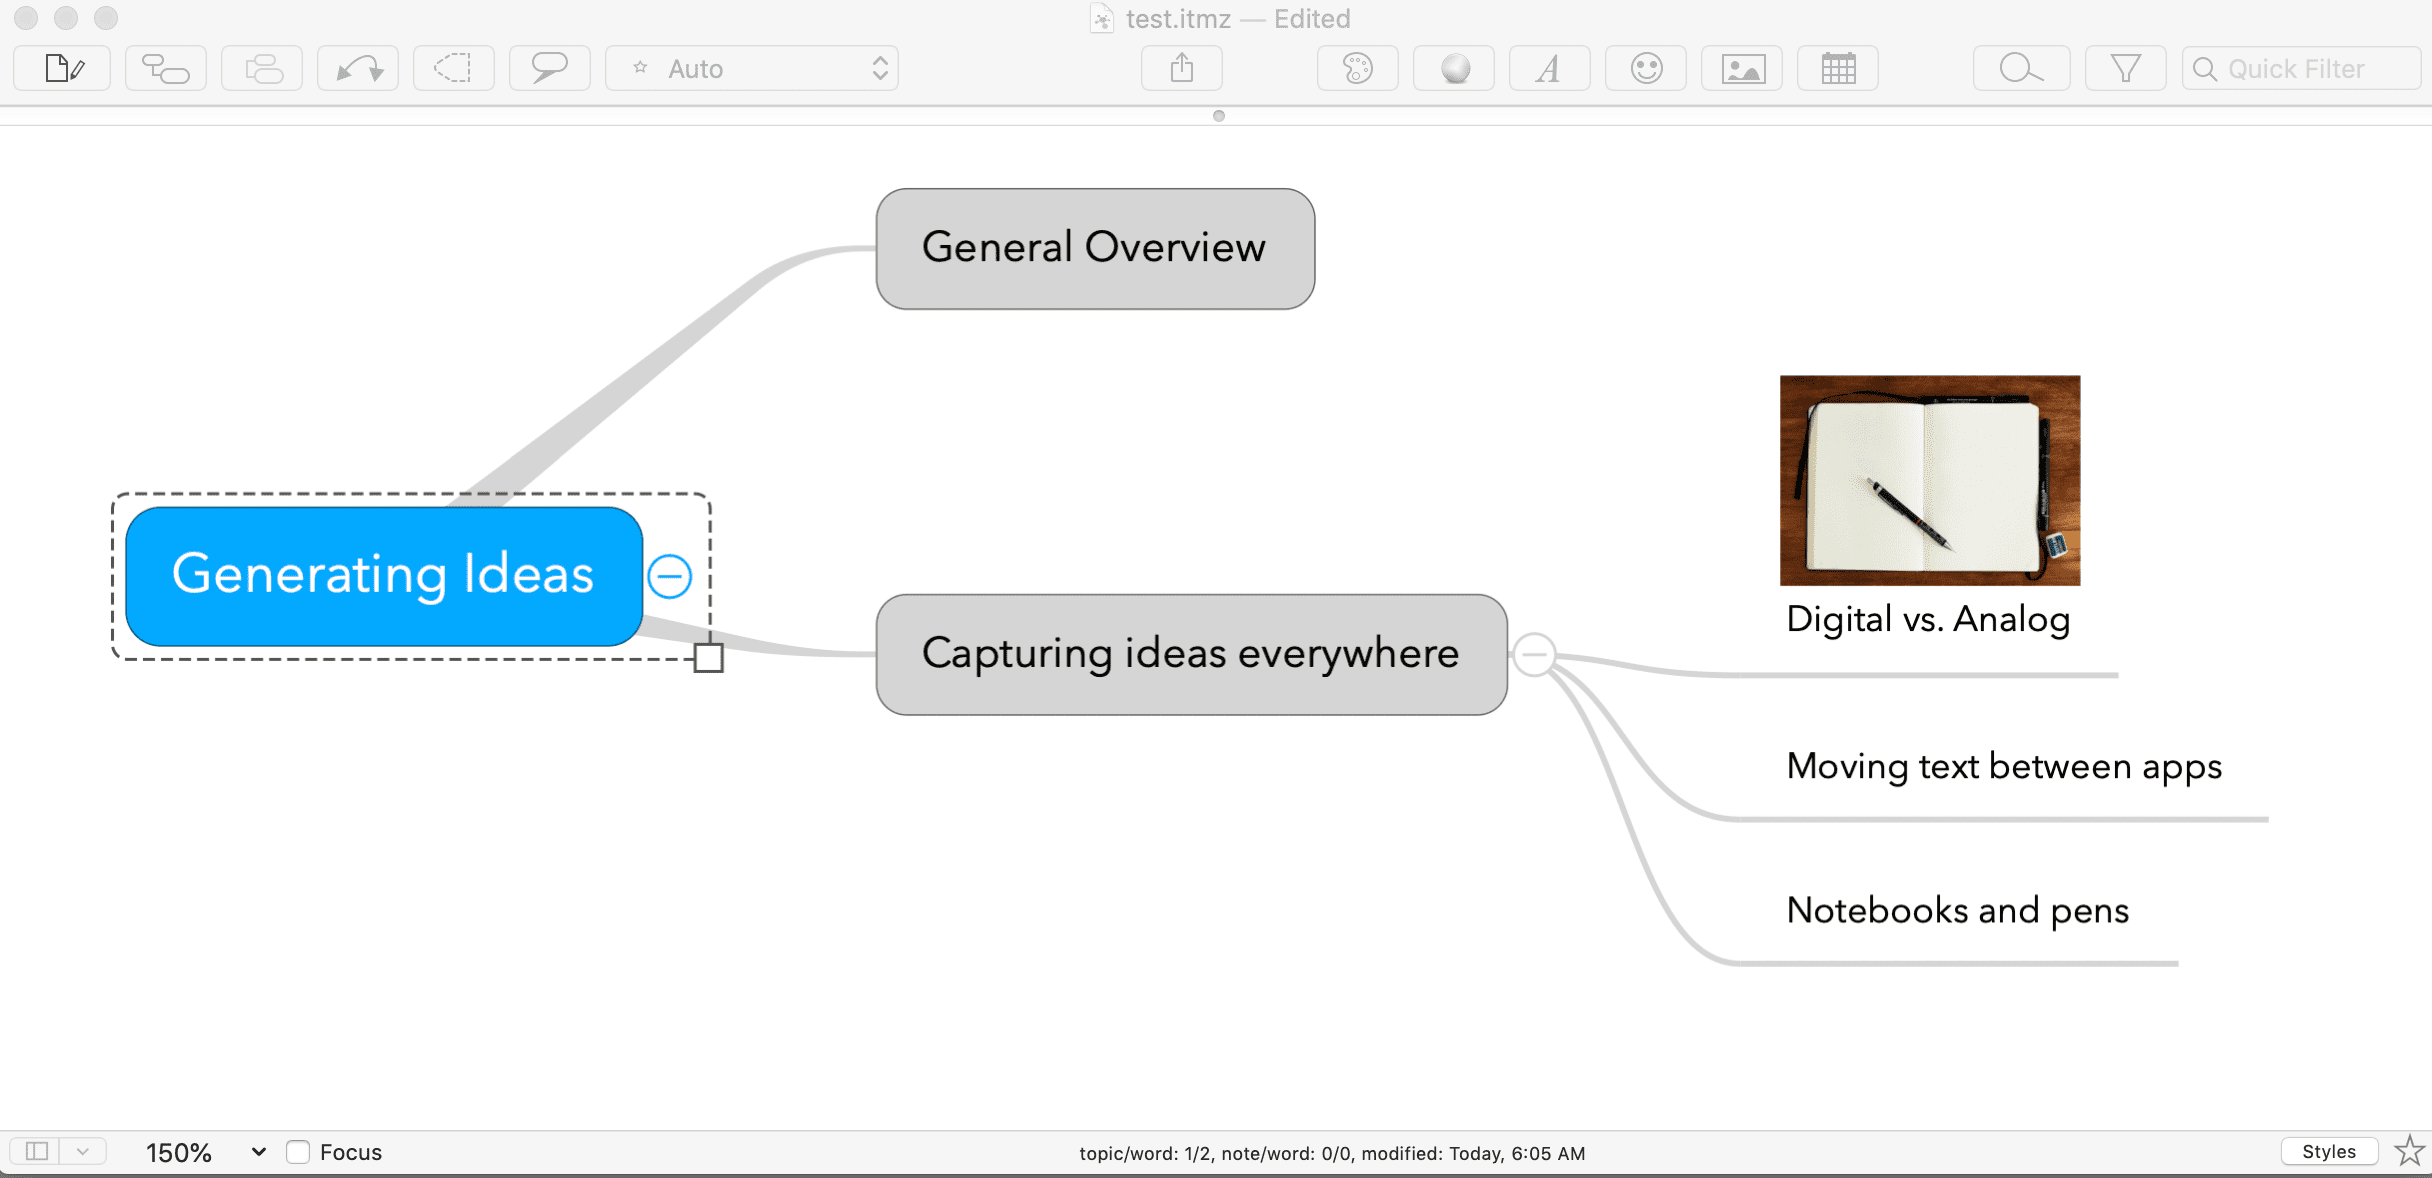This screenshot has height=1178, width=2432.
Task: Click the Styles button
Action: tap(2329, 1152)
